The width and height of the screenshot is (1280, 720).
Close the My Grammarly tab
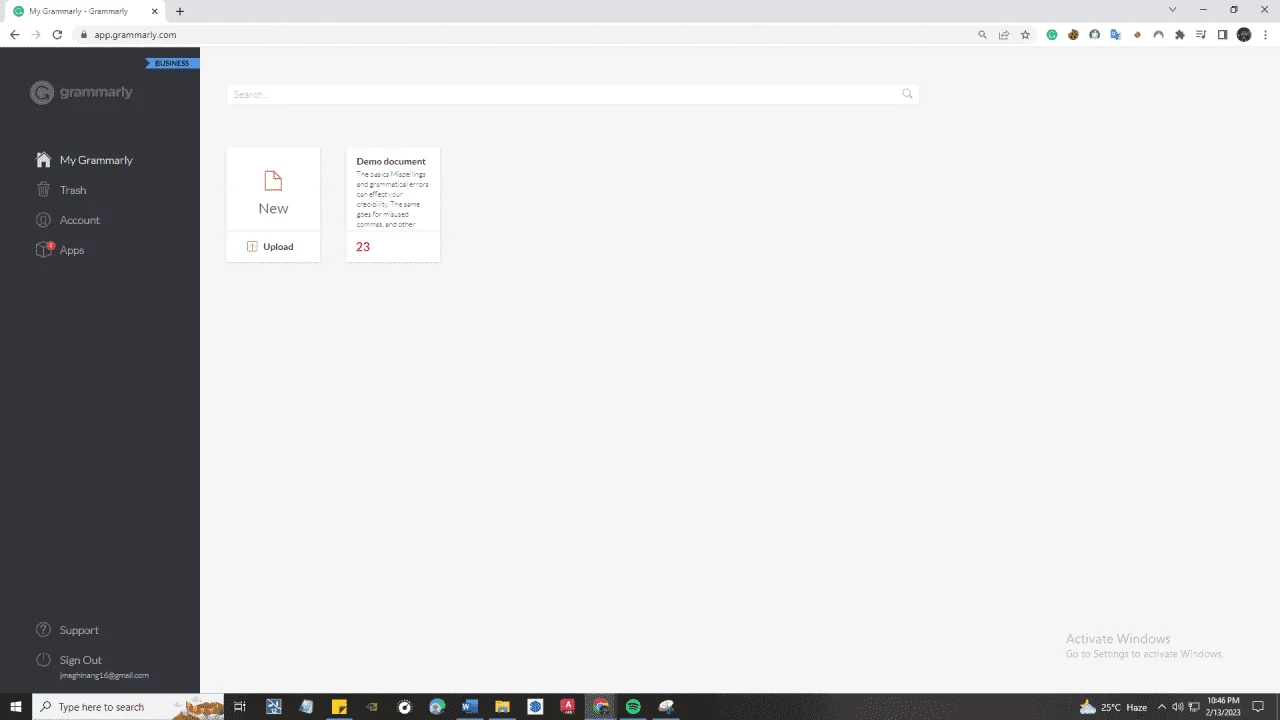point(154,11)
